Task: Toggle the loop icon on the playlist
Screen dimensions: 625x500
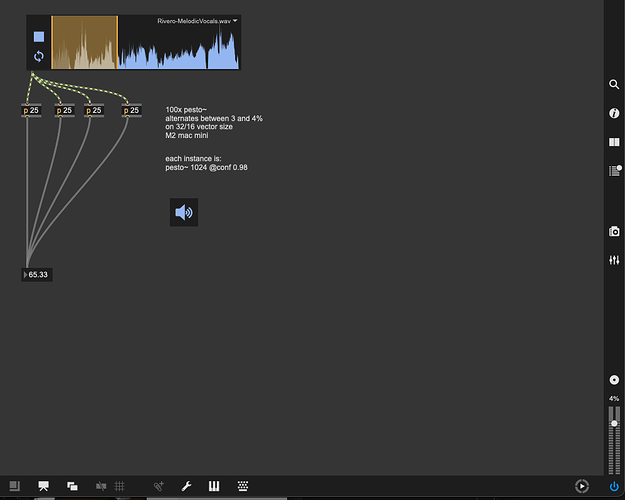Action: pos(39,56)
